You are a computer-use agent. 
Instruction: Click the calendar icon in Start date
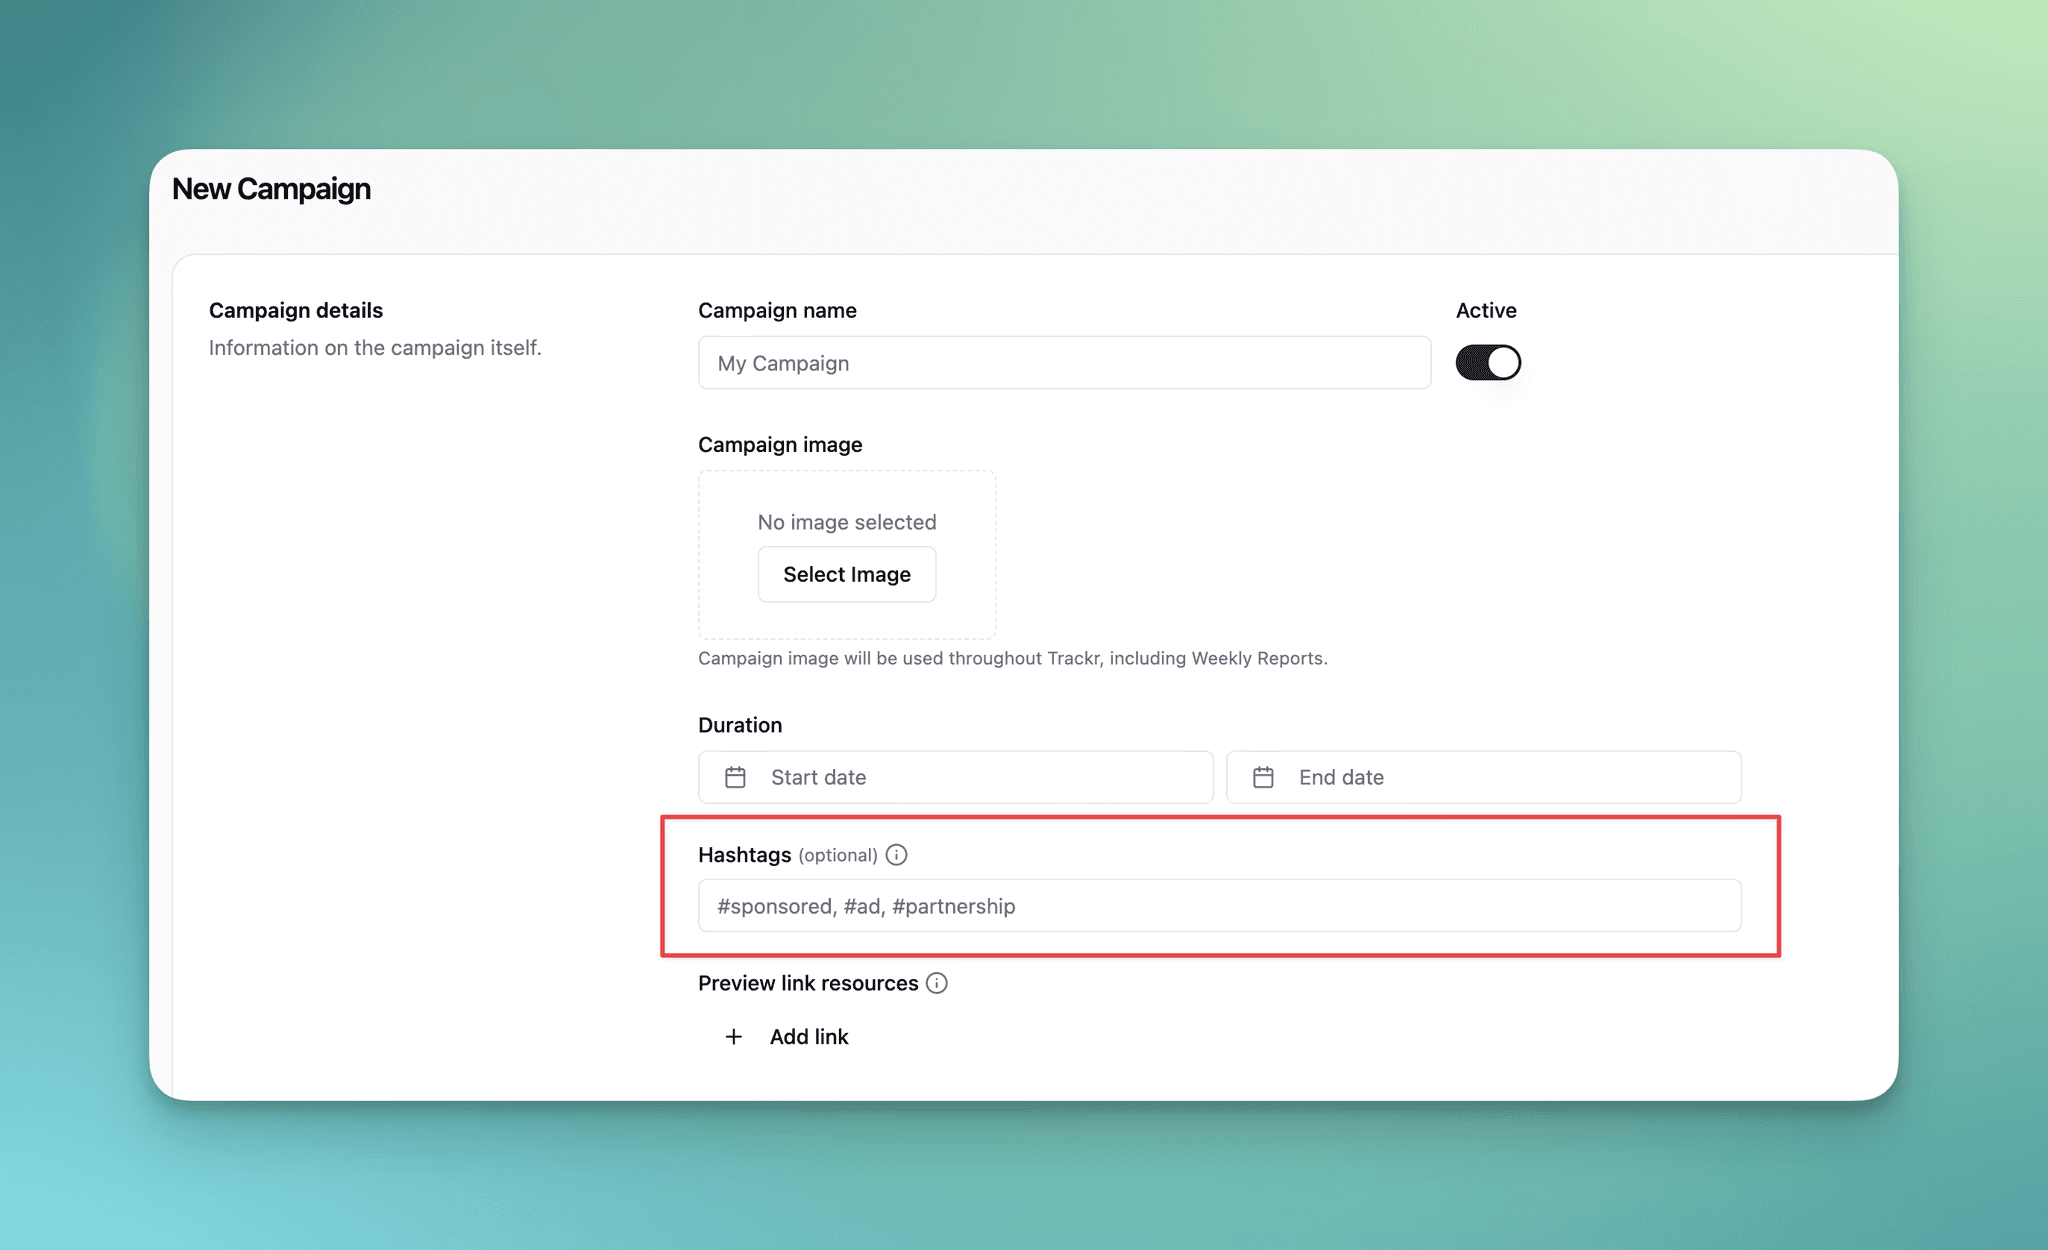coord(735,777)
